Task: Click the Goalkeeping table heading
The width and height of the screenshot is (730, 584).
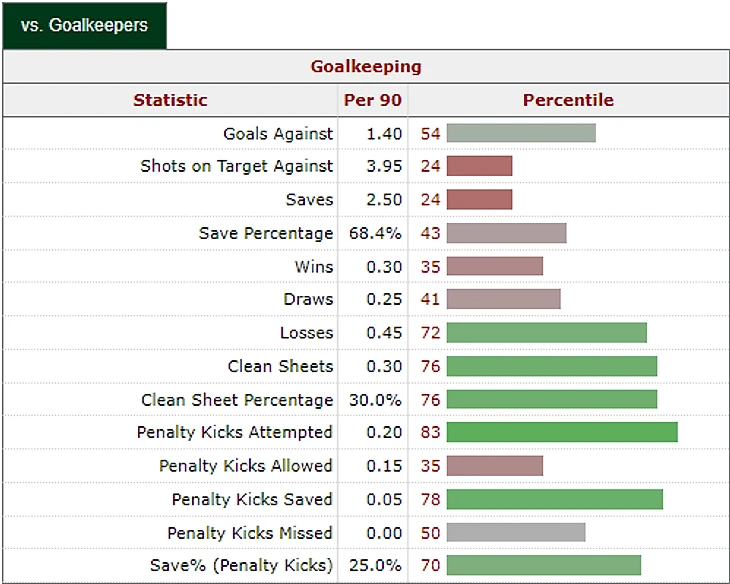Action: pyautogui.click(x=366, y=67)
